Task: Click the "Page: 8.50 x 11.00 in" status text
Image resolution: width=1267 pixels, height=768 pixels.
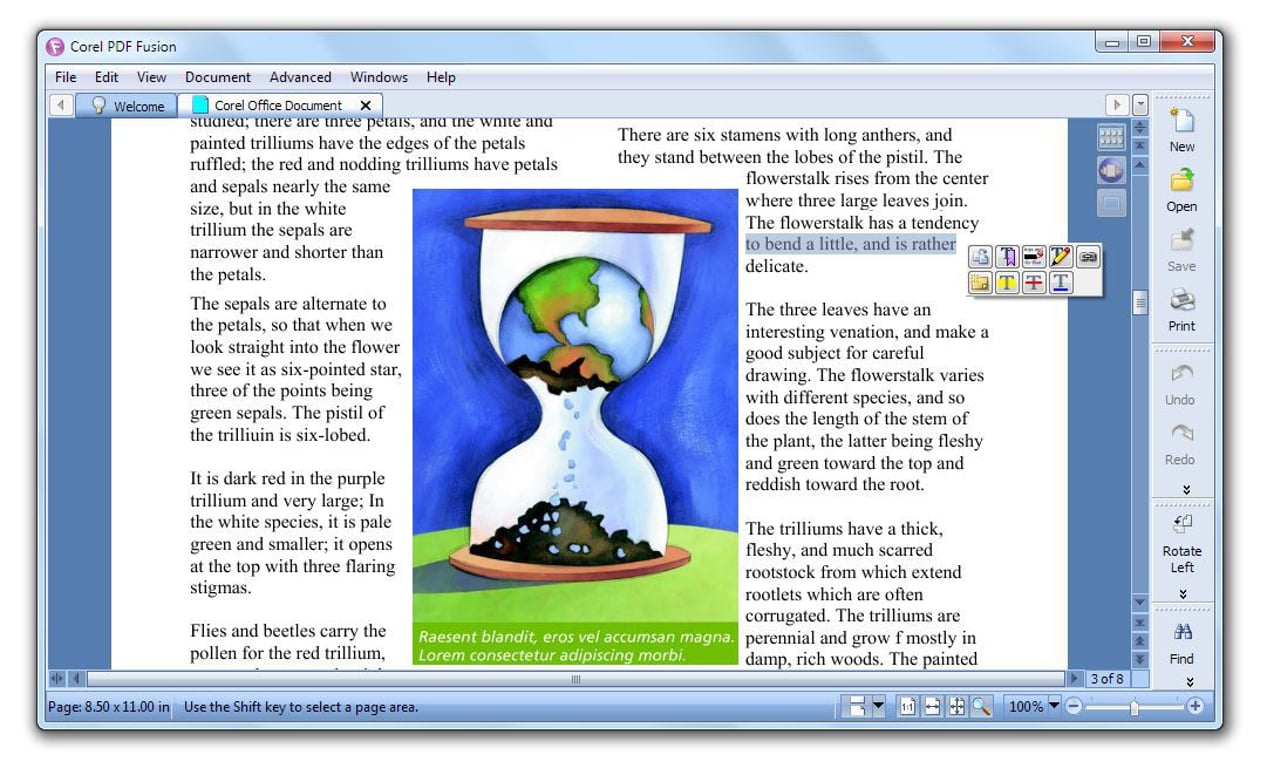Action: click(109, 707)
